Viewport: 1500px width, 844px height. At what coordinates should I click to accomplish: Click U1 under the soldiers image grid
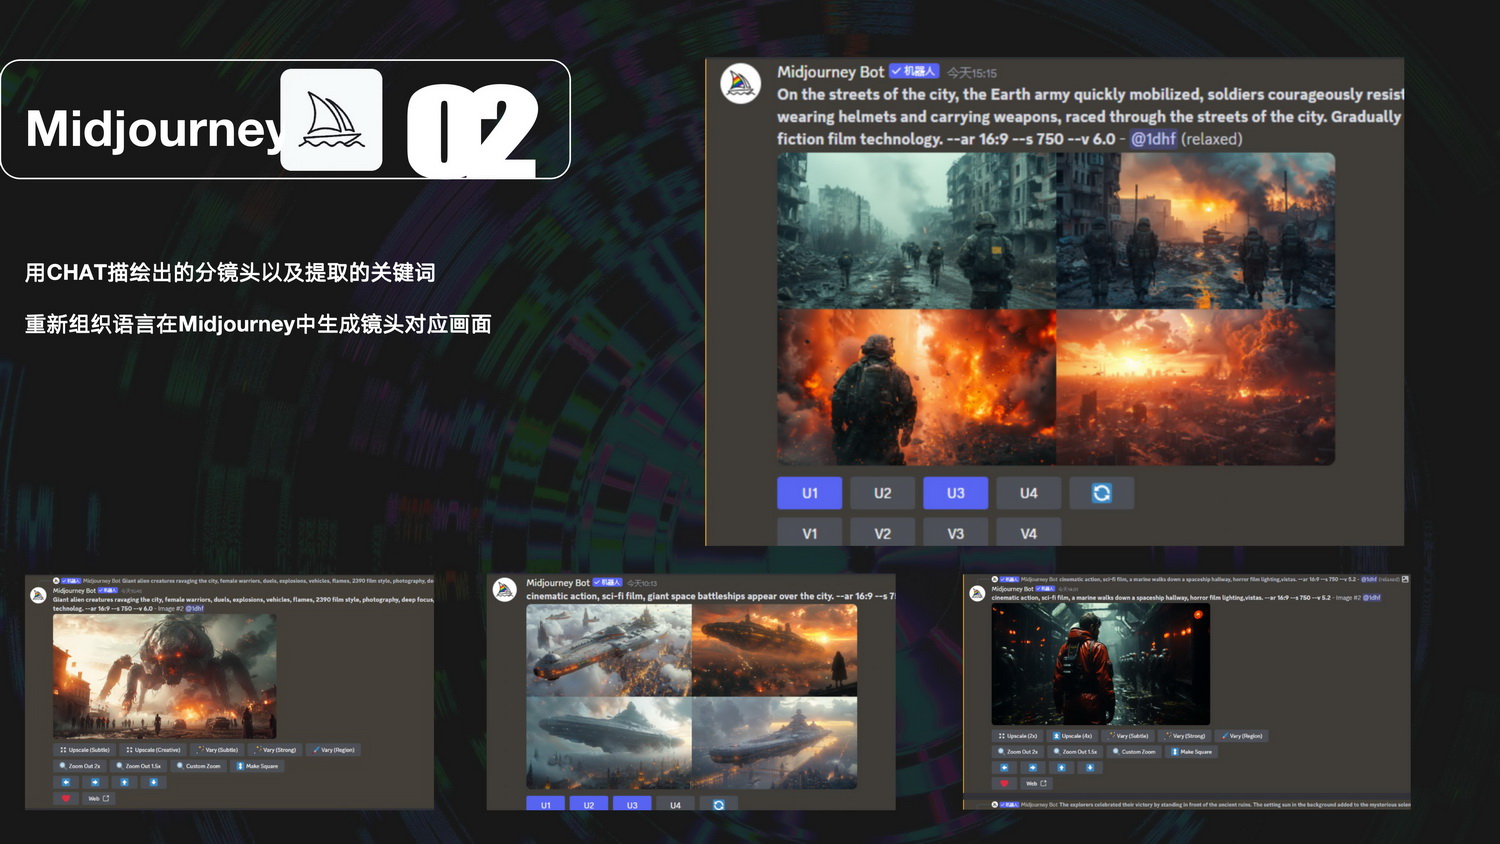(810, 493)
